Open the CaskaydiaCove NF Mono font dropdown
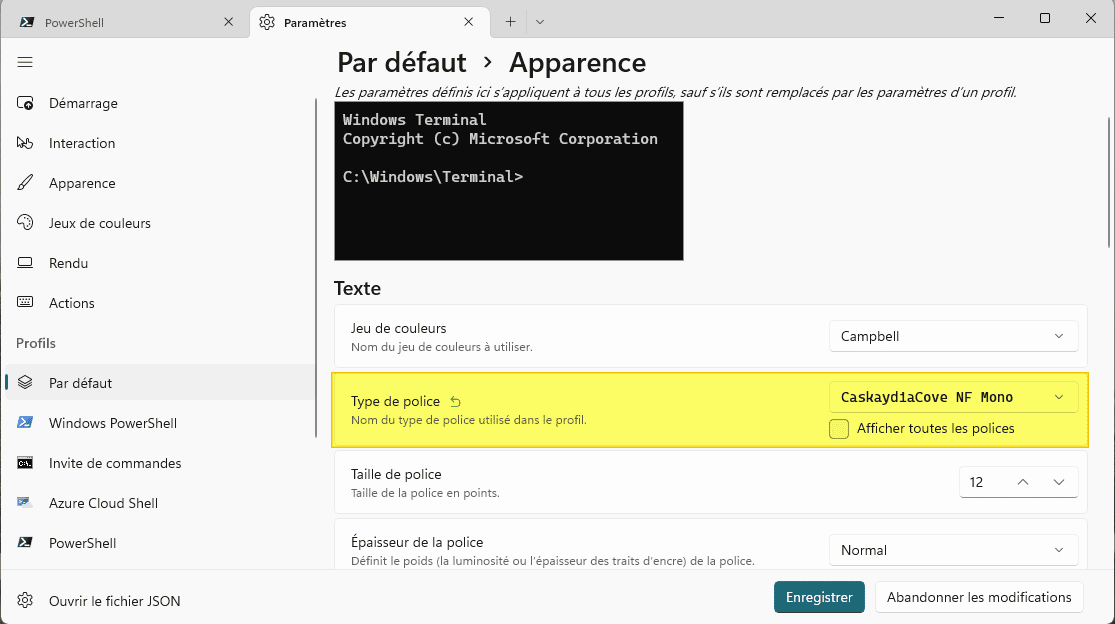 point(953,397)
